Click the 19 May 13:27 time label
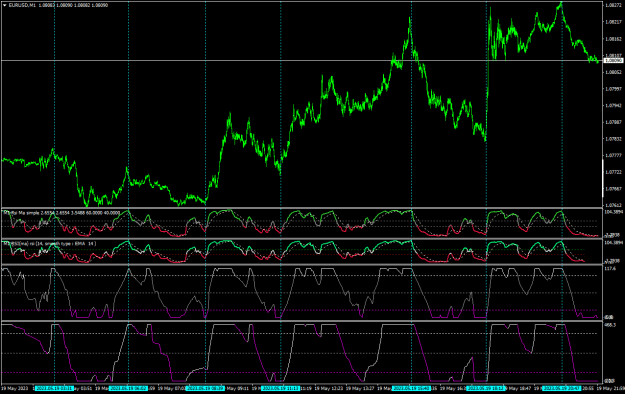Viewport: 625px width, 394px height. pyautogui.click(x=360, y=388)
